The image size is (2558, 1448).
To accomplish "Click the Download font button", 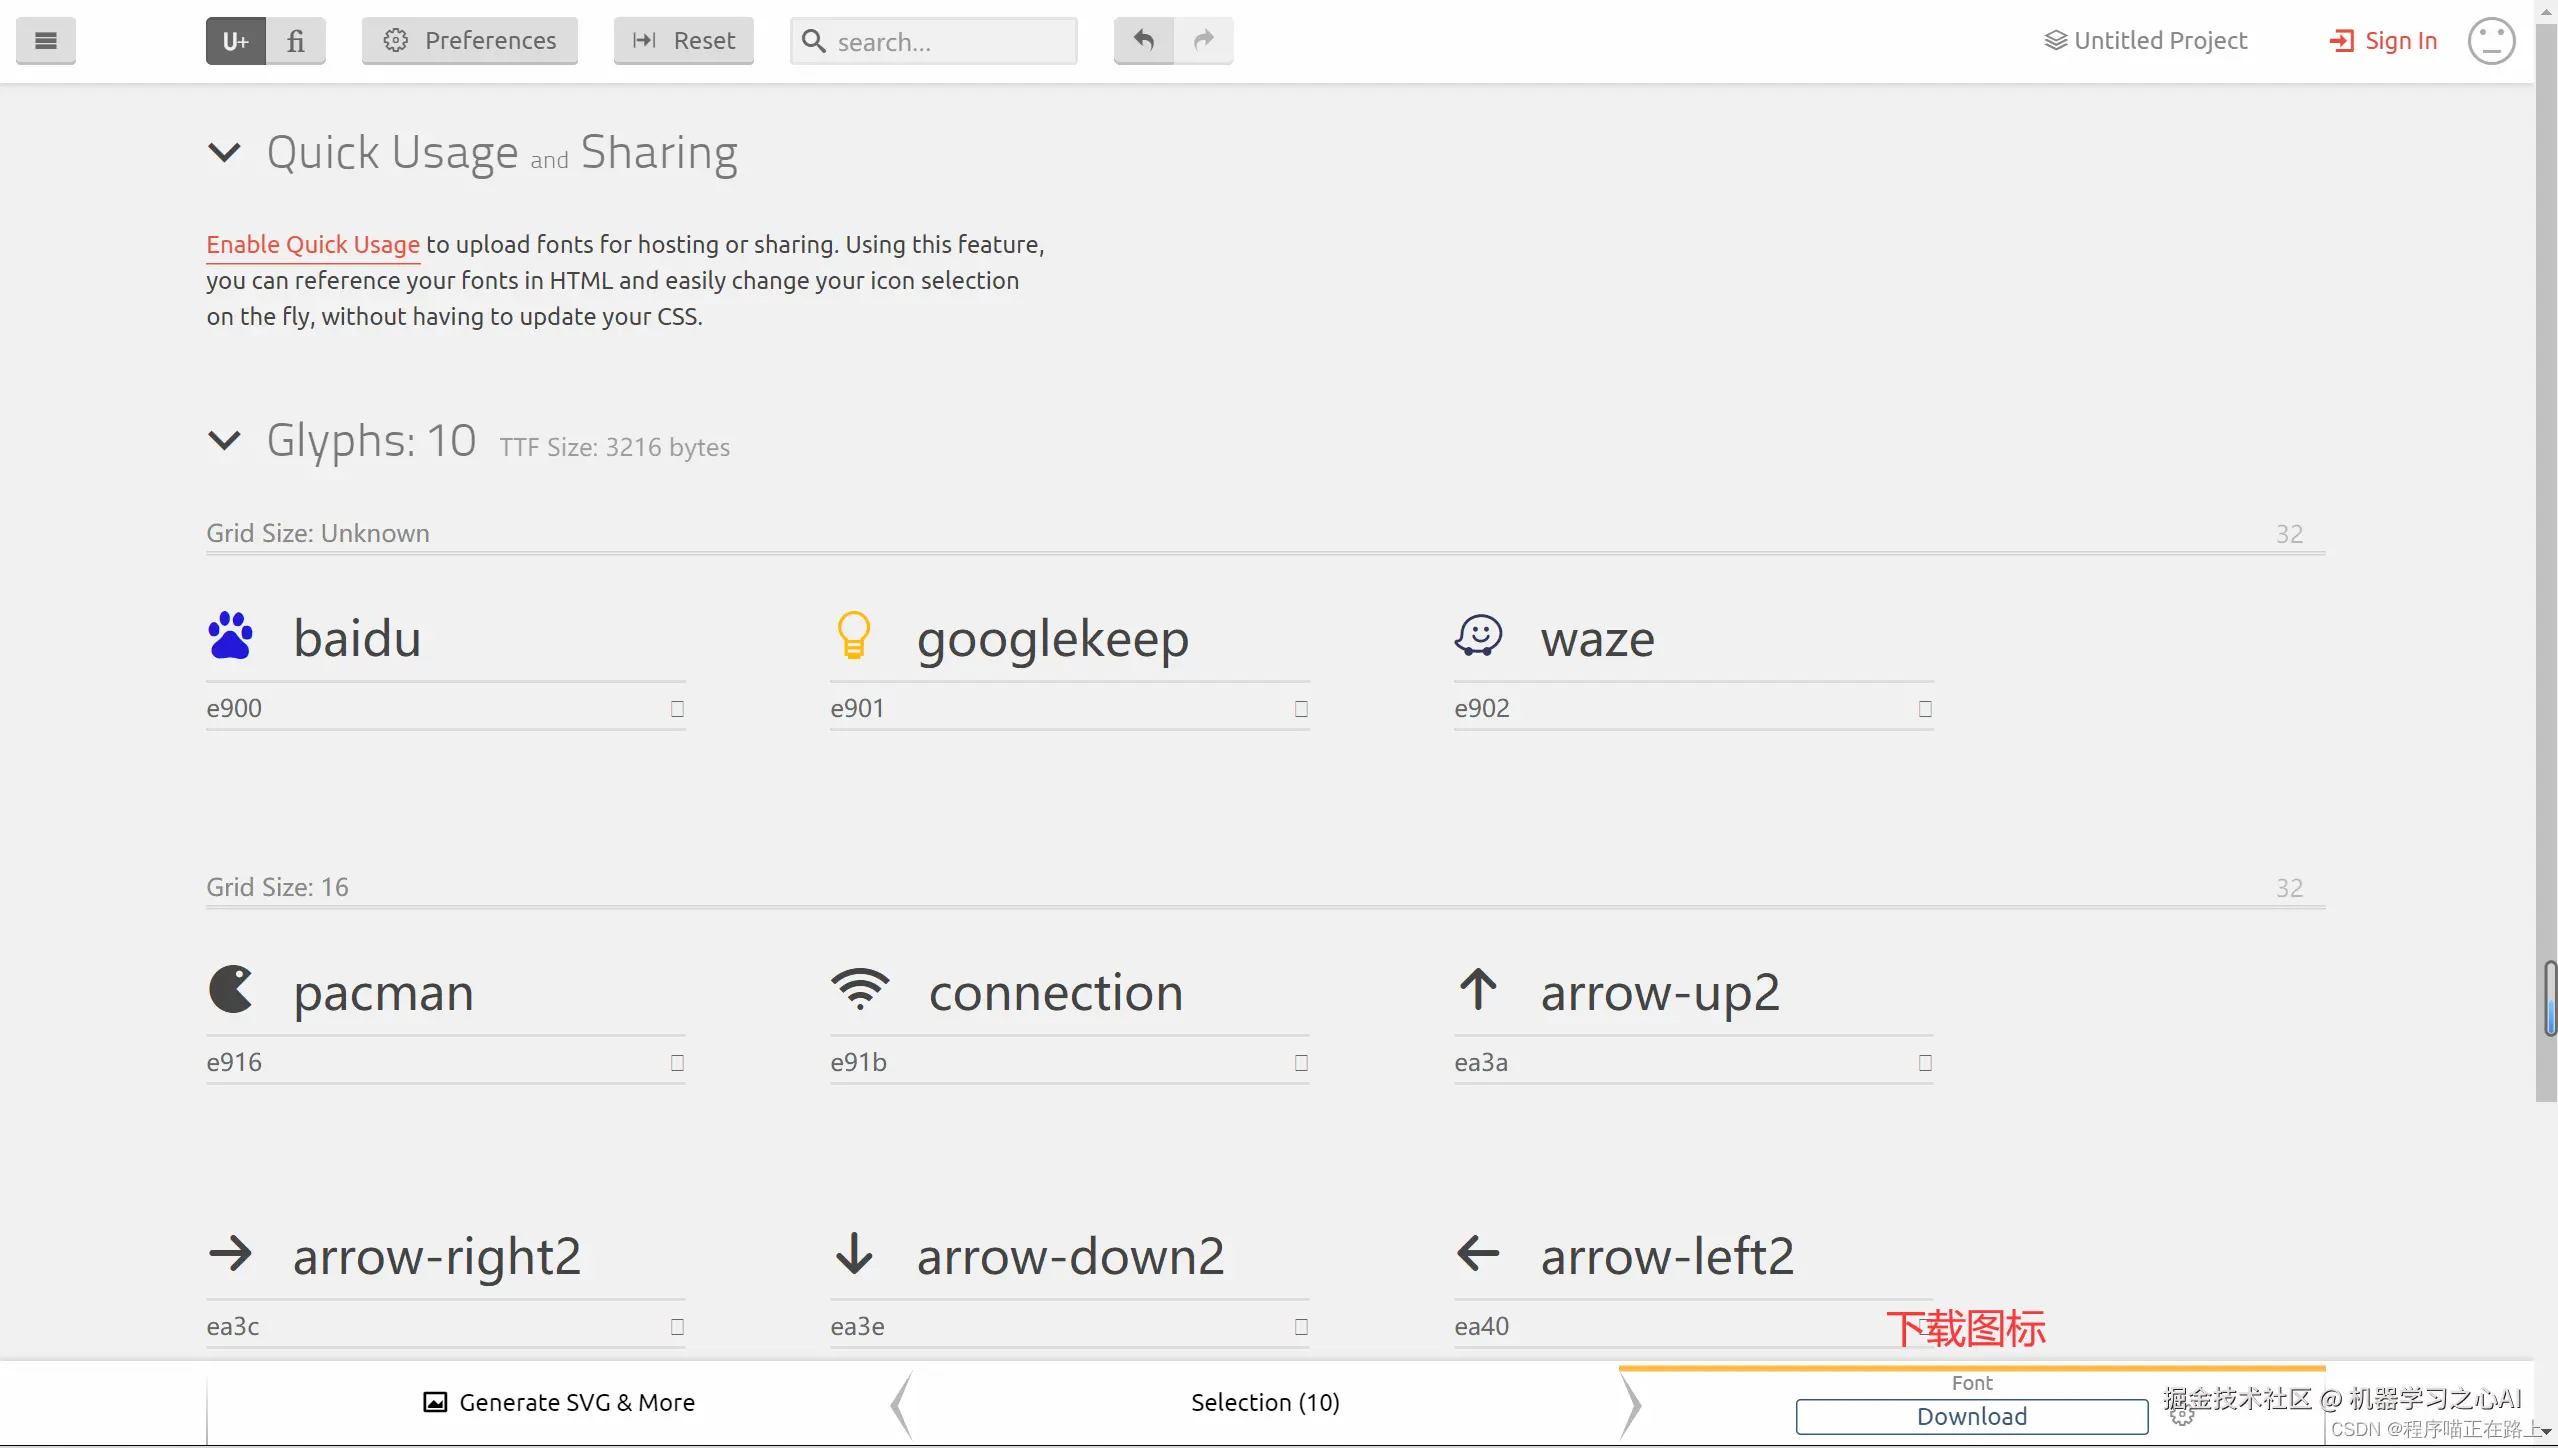I will tap(1971, 1417).
